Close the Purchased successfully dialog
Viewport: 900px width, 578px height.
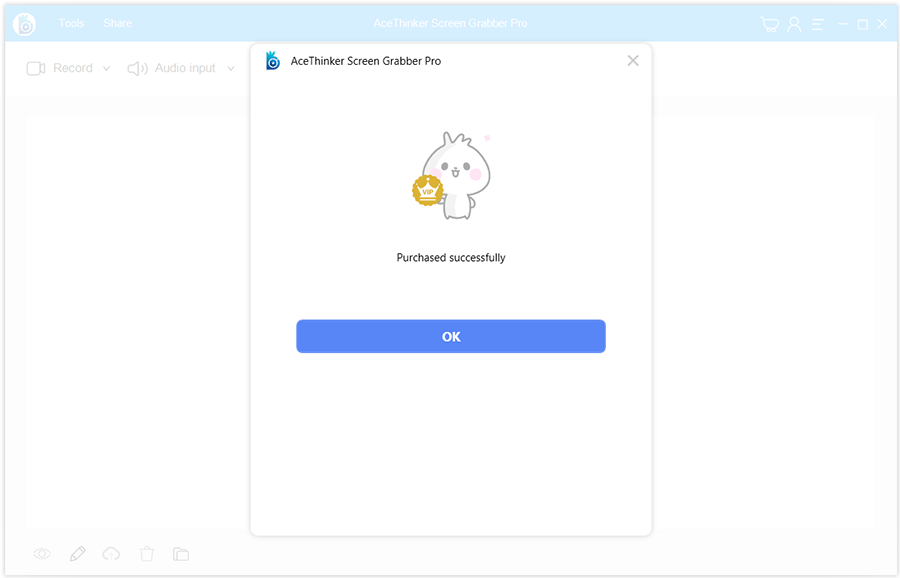click(x=633, y=60)
